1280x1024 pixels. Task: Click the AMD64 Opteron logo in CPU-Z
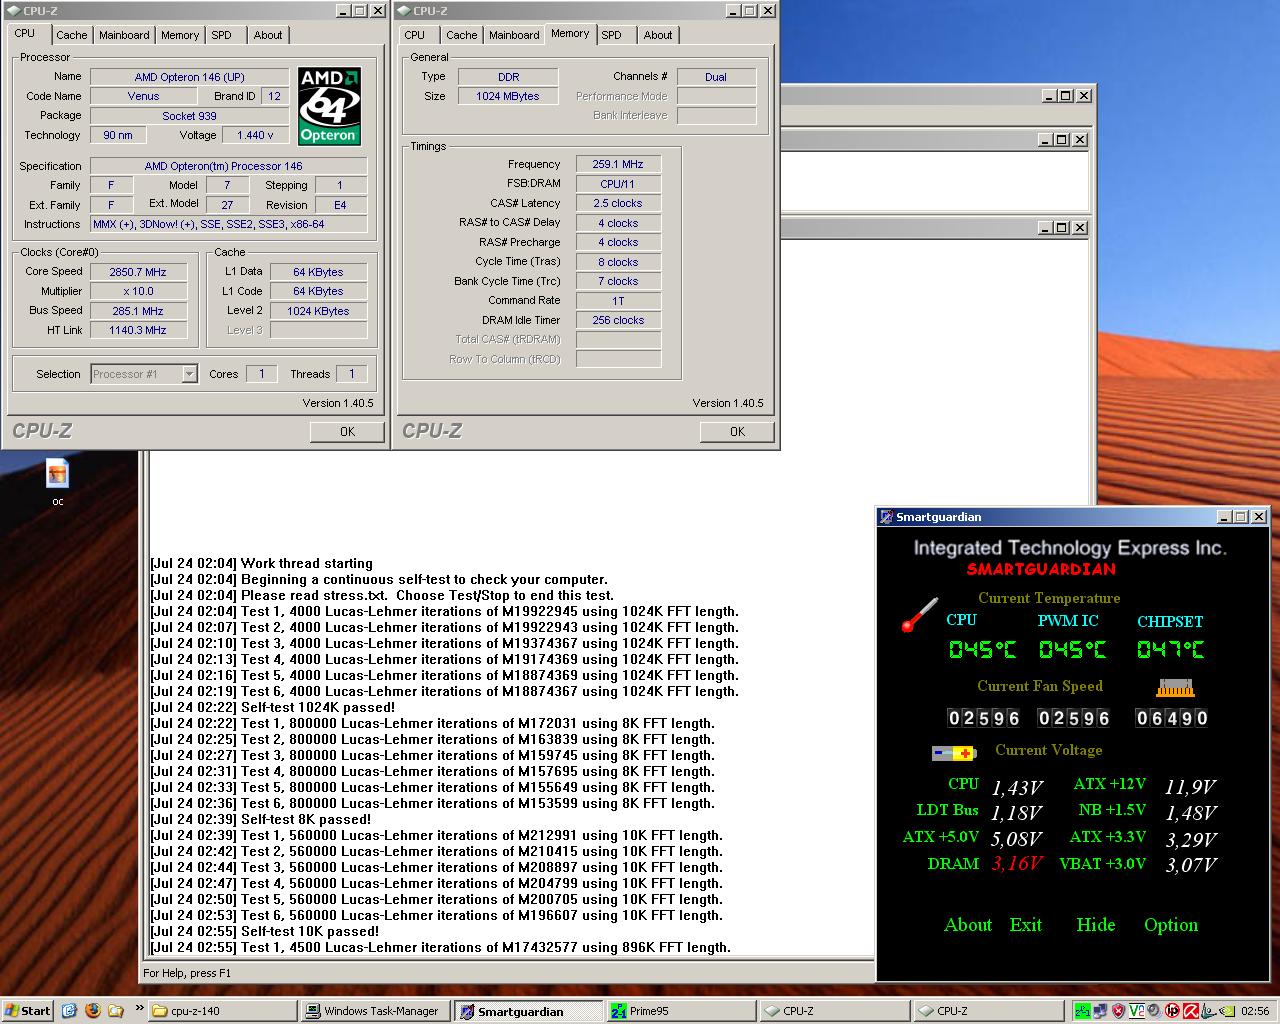tap(329, 106)
